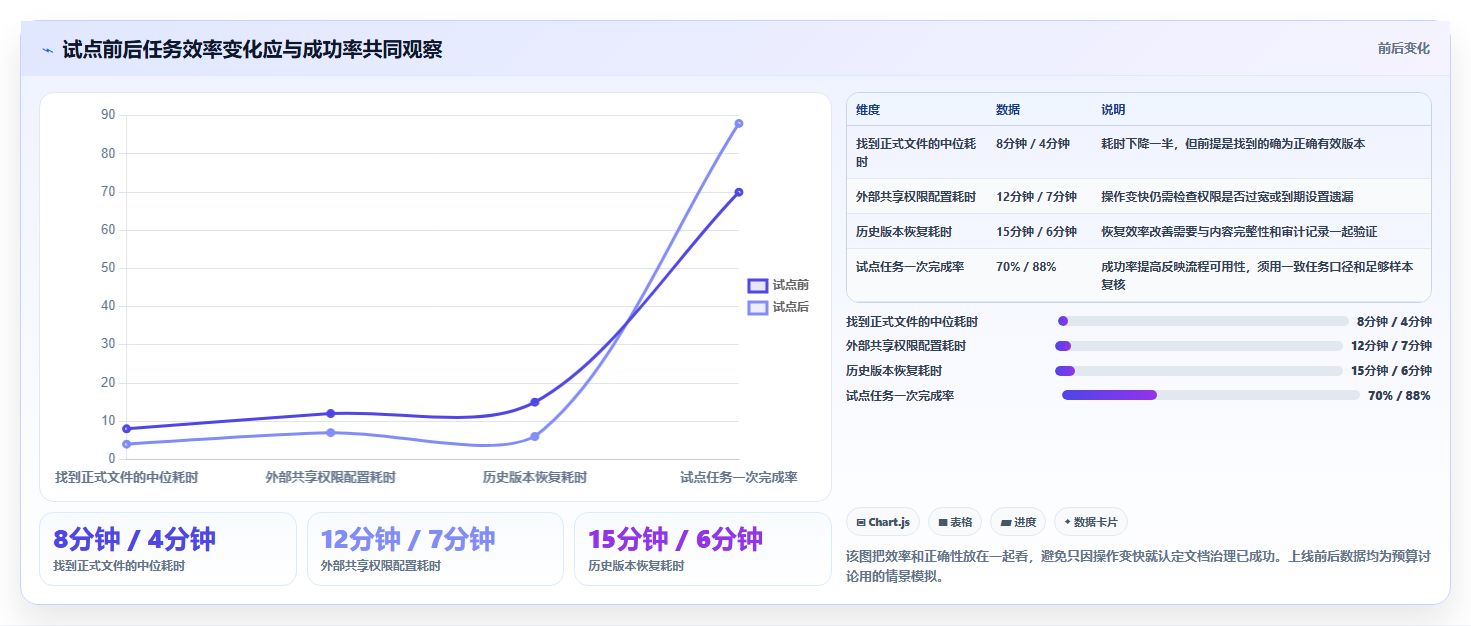Click progress row label 历史版本恢复耗时
This screenshot has width=1471, height=626.
coord(894,371)
